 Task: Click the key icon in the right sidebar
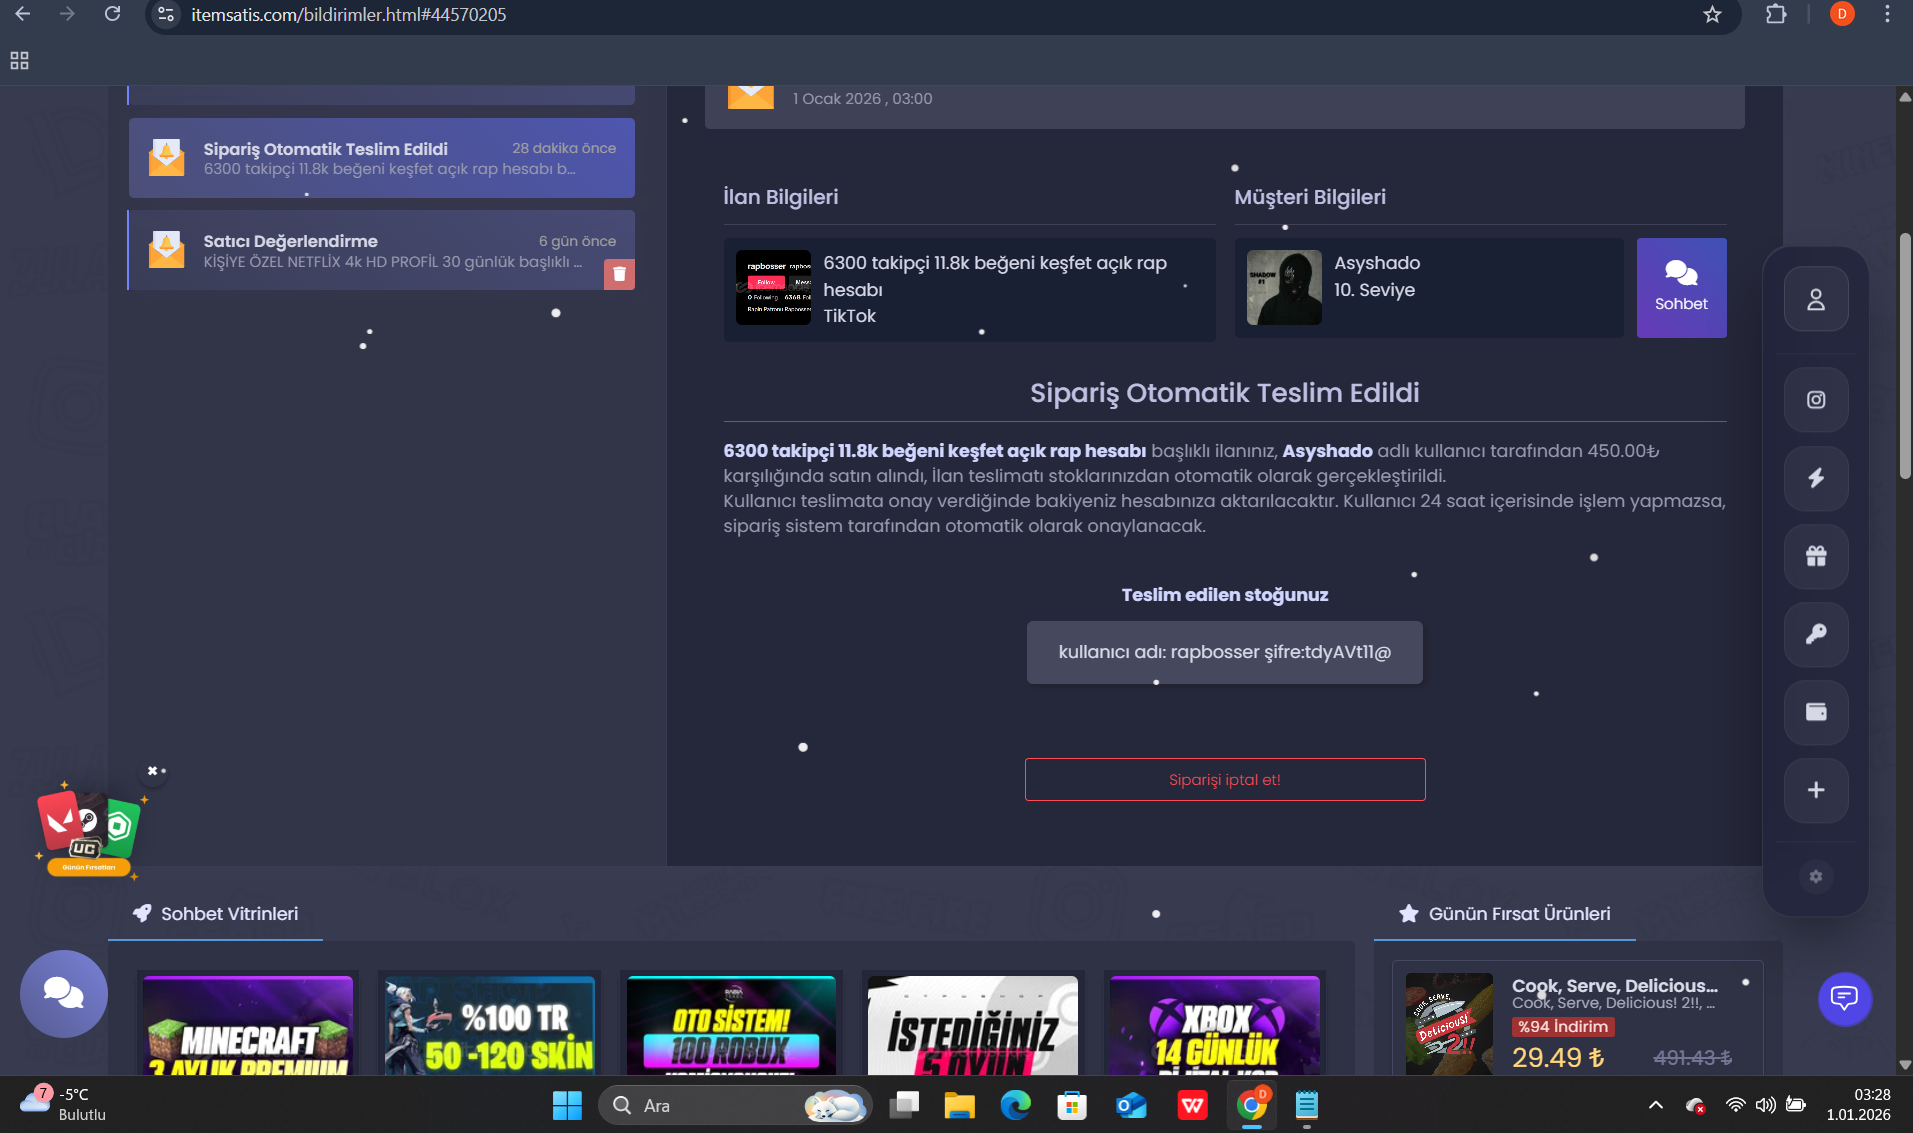1816,634
